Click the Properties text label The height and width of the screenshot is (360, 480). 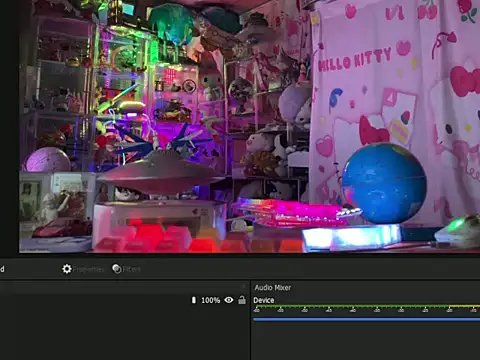click(x=88, y=269)
